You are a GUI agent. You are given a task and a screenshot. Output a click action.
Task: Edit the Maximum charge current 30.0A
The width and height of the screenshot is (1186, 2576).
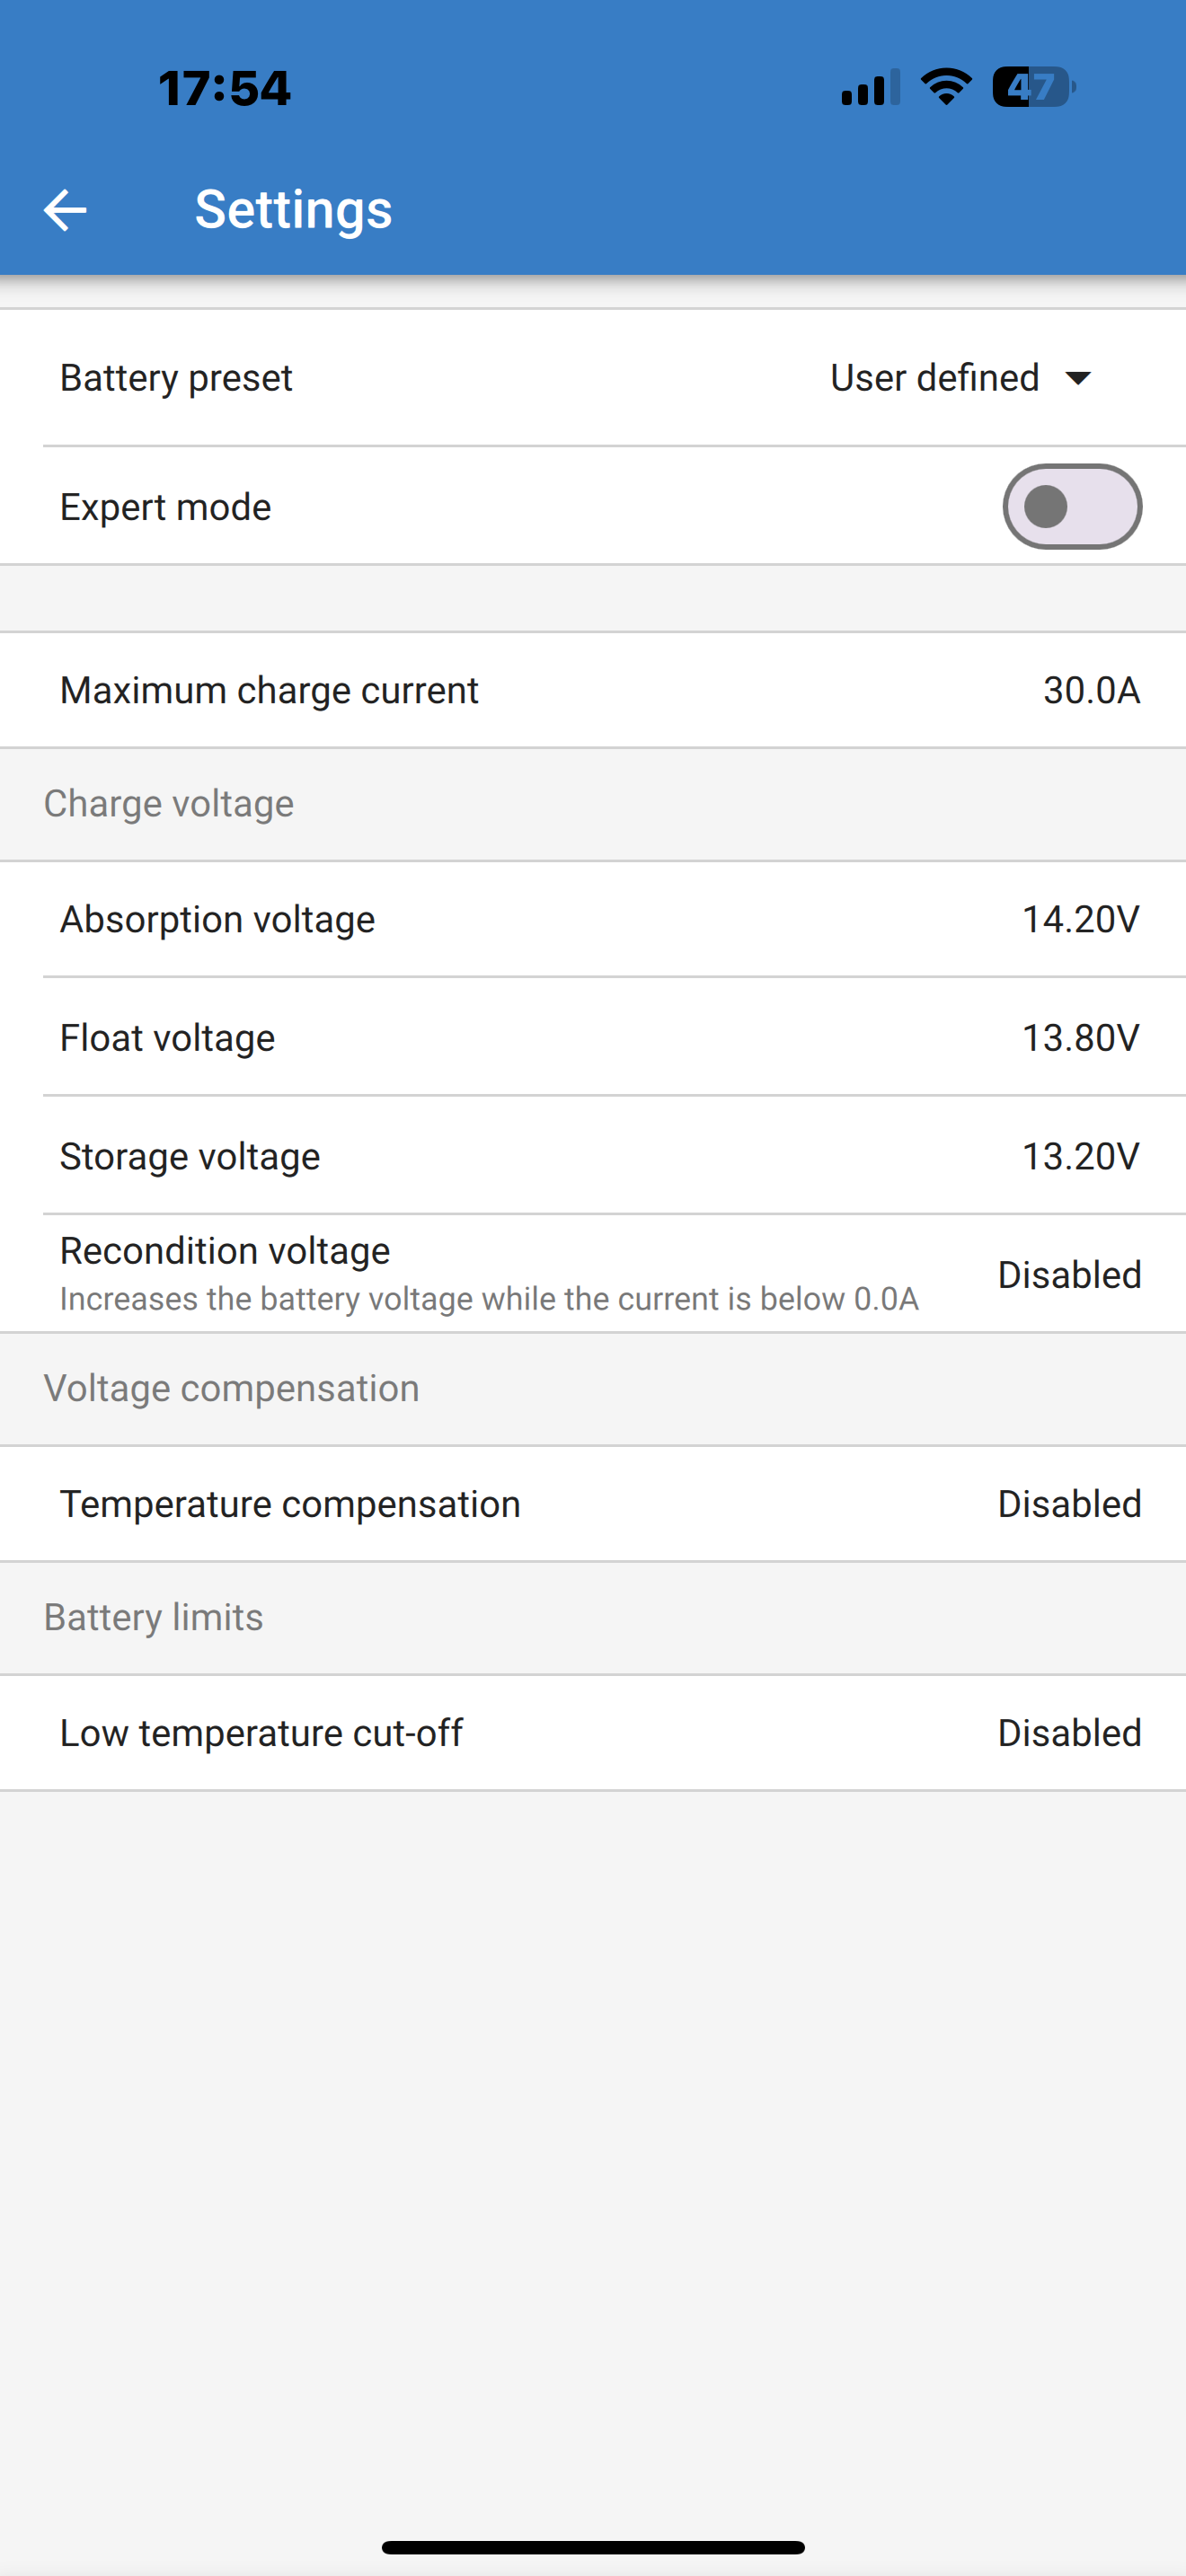593,690
